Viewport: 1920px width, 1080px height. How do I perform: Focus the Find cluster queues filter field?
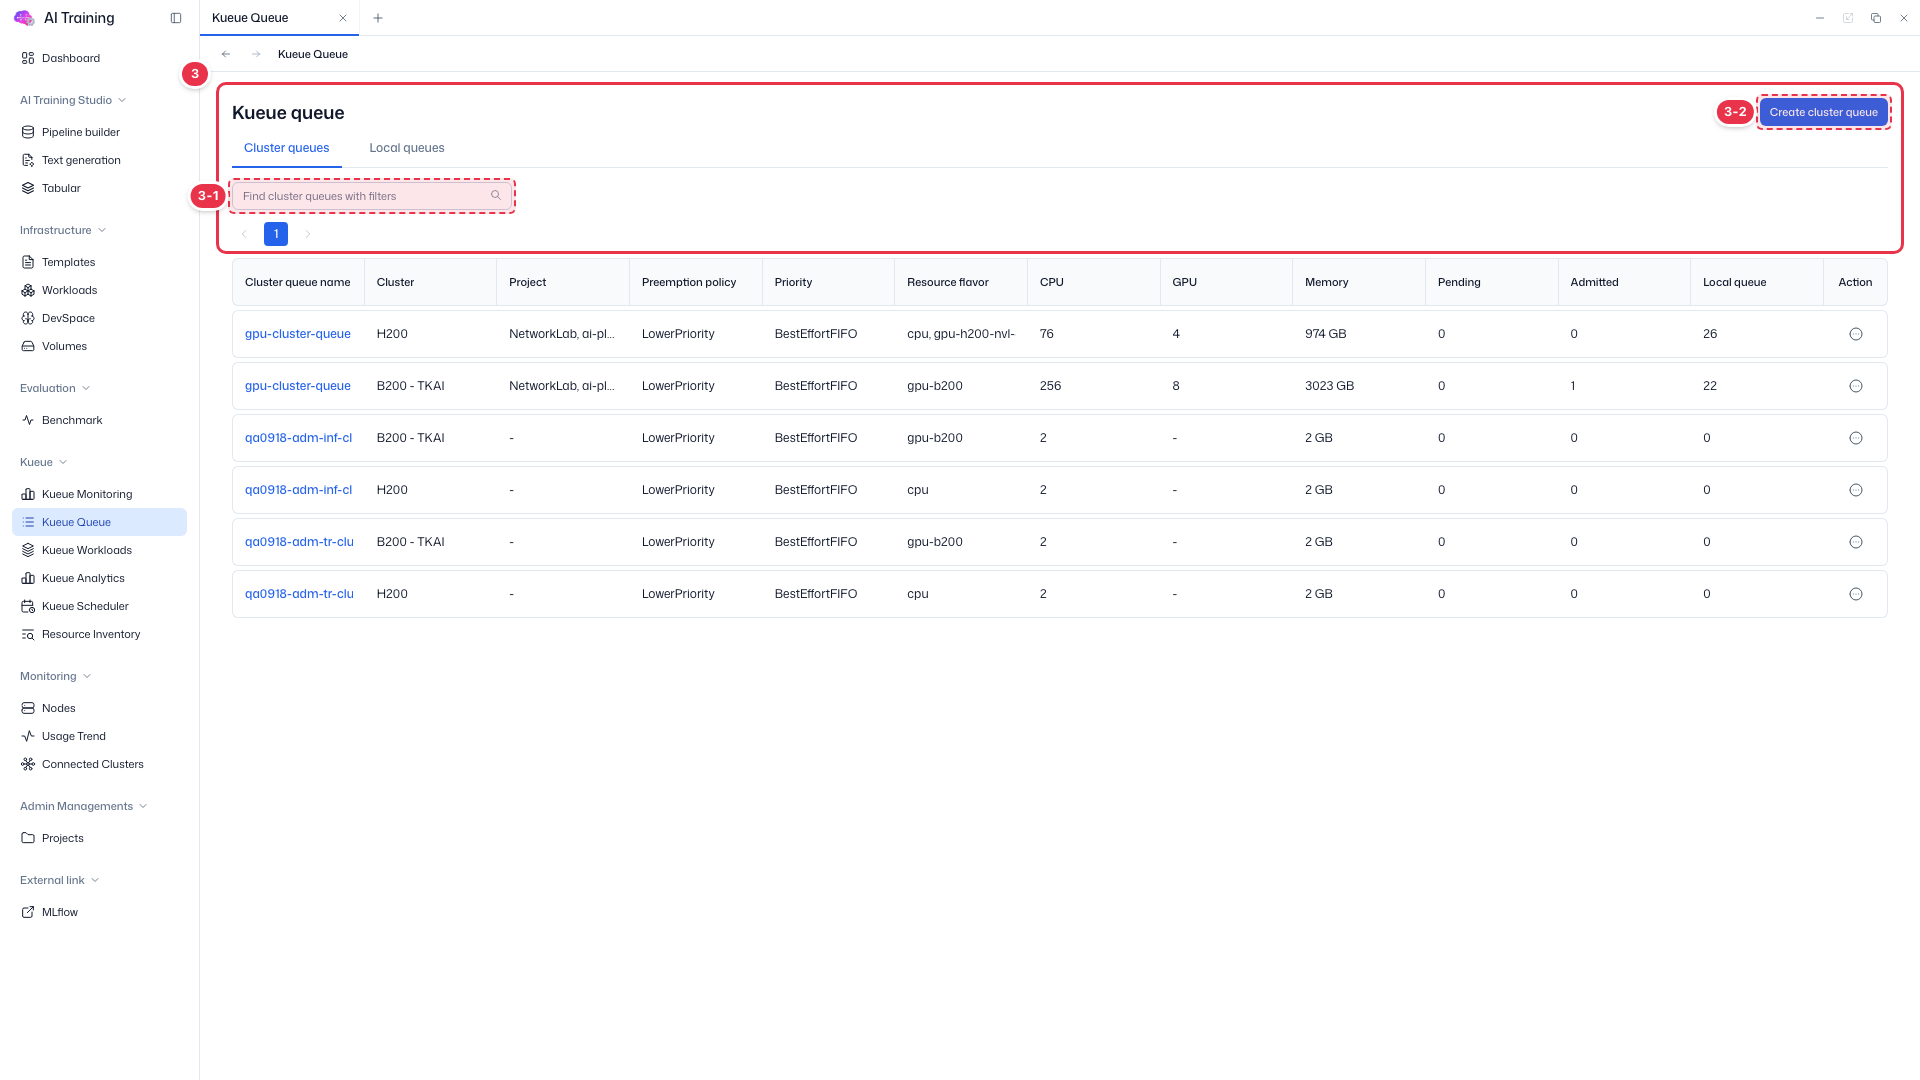click(371, 196)
